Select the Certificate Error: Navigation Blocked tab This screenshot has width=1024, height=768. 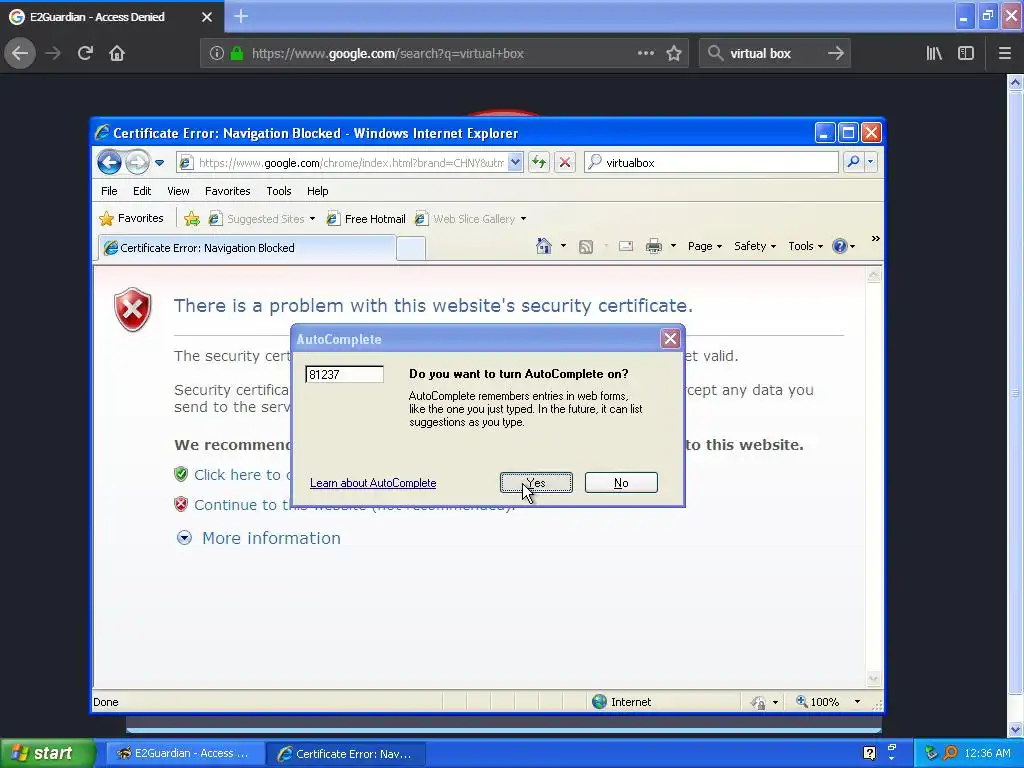pyautogui.click(x=247, y=248)
